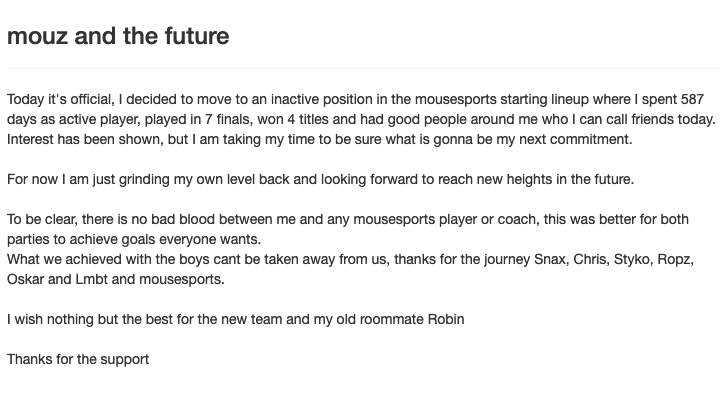
Task: Click the word 'mouz' in the title
Action: (38, 36)
